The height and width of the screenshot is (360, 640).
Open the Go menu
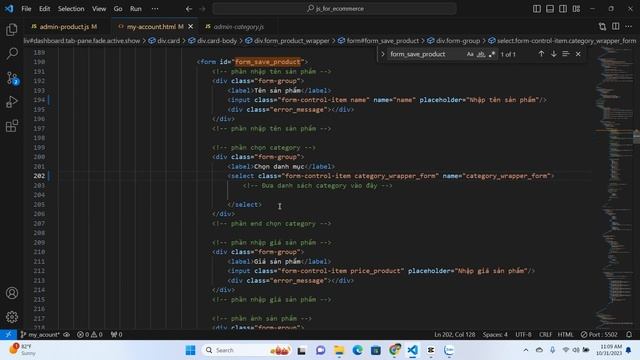[x=118, y=9]
